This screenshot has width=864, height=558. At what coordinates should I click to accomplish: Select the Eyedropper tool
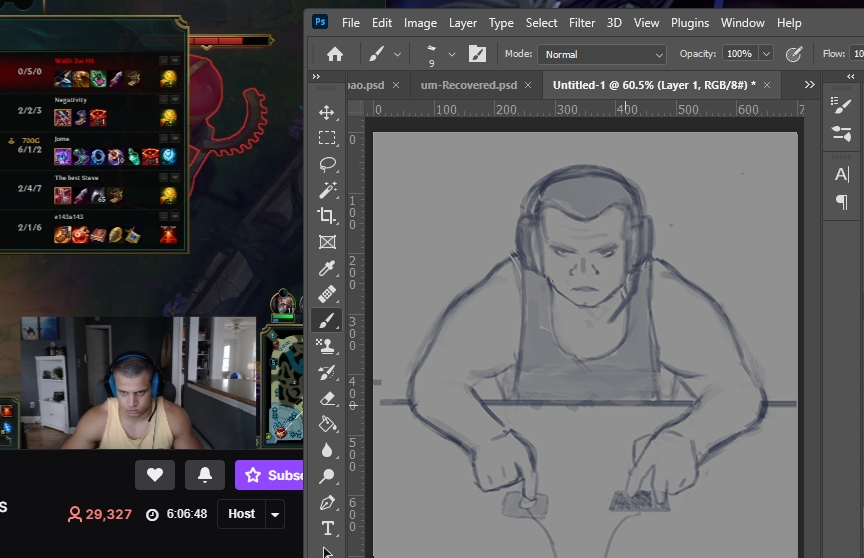coord(327,268)
